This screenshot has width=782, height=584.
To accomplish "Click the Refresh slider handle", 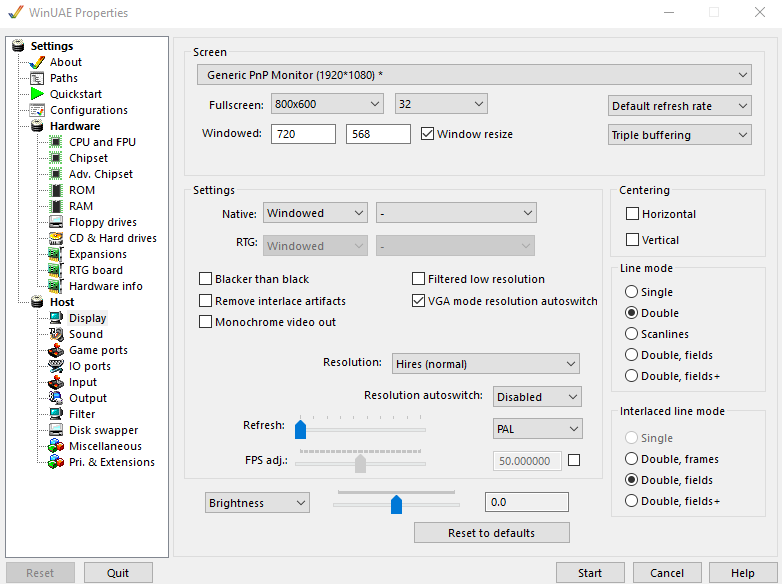I will (x=300, y=429).
